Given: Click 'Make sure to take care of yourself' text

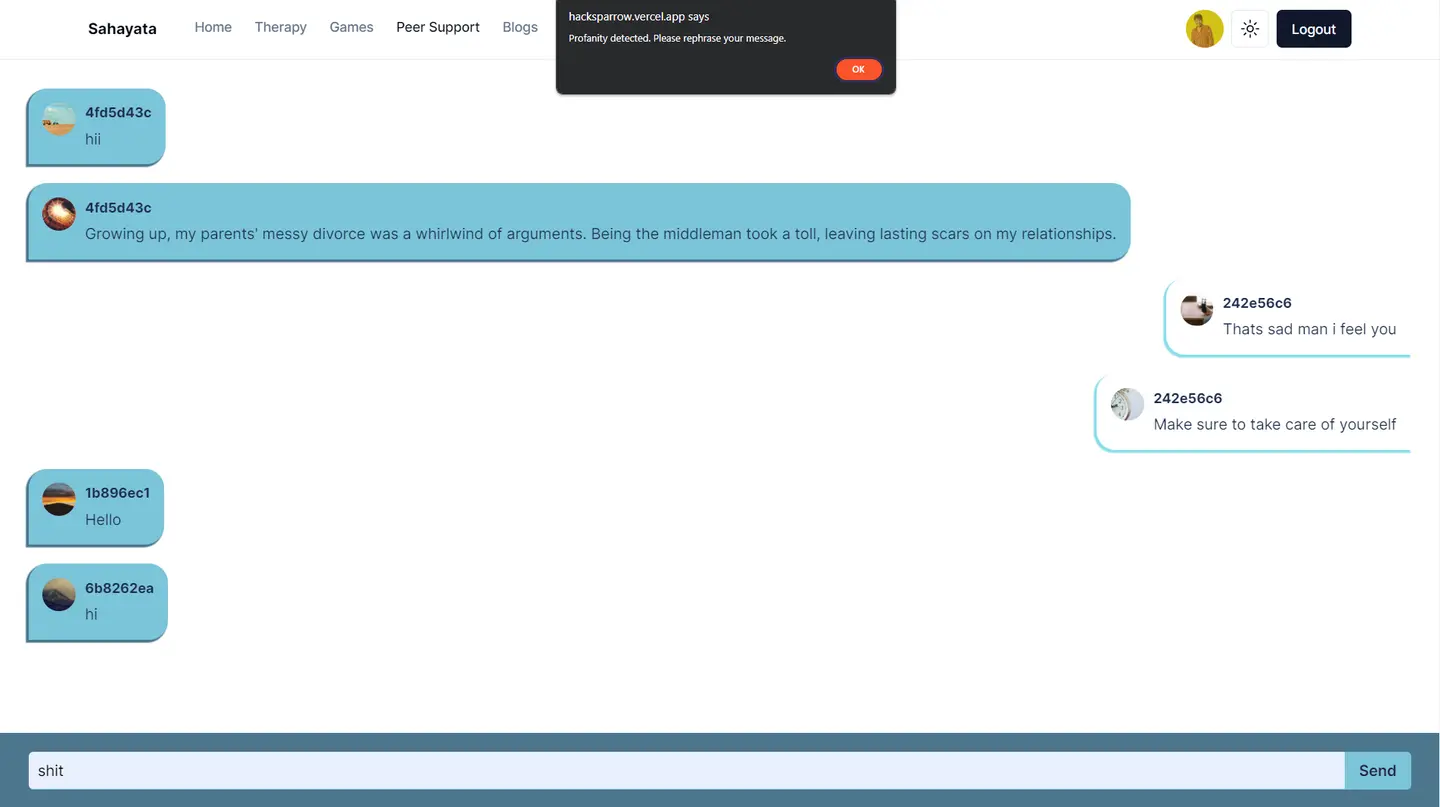Looking at the screenshot, I should pyautogui.click(x=1274, y=424).
